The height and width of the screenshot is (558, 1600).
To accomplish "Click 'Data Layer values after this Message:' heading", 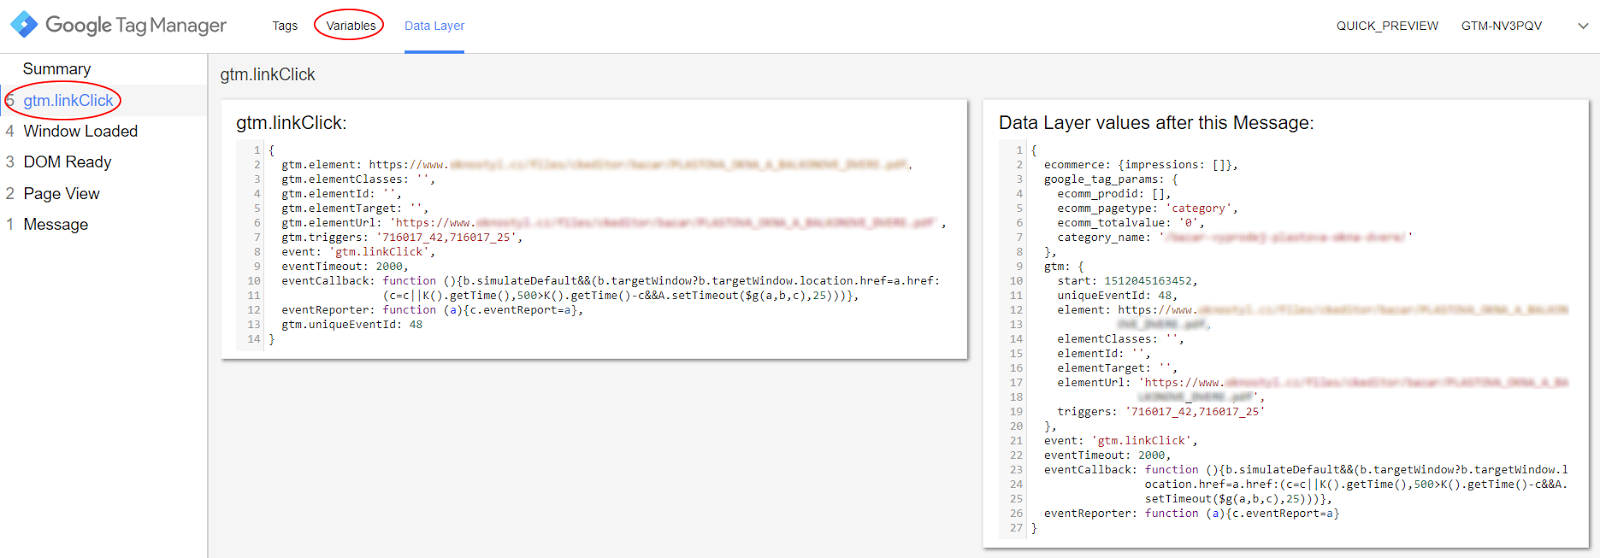I will click(x=1156, y=123).
